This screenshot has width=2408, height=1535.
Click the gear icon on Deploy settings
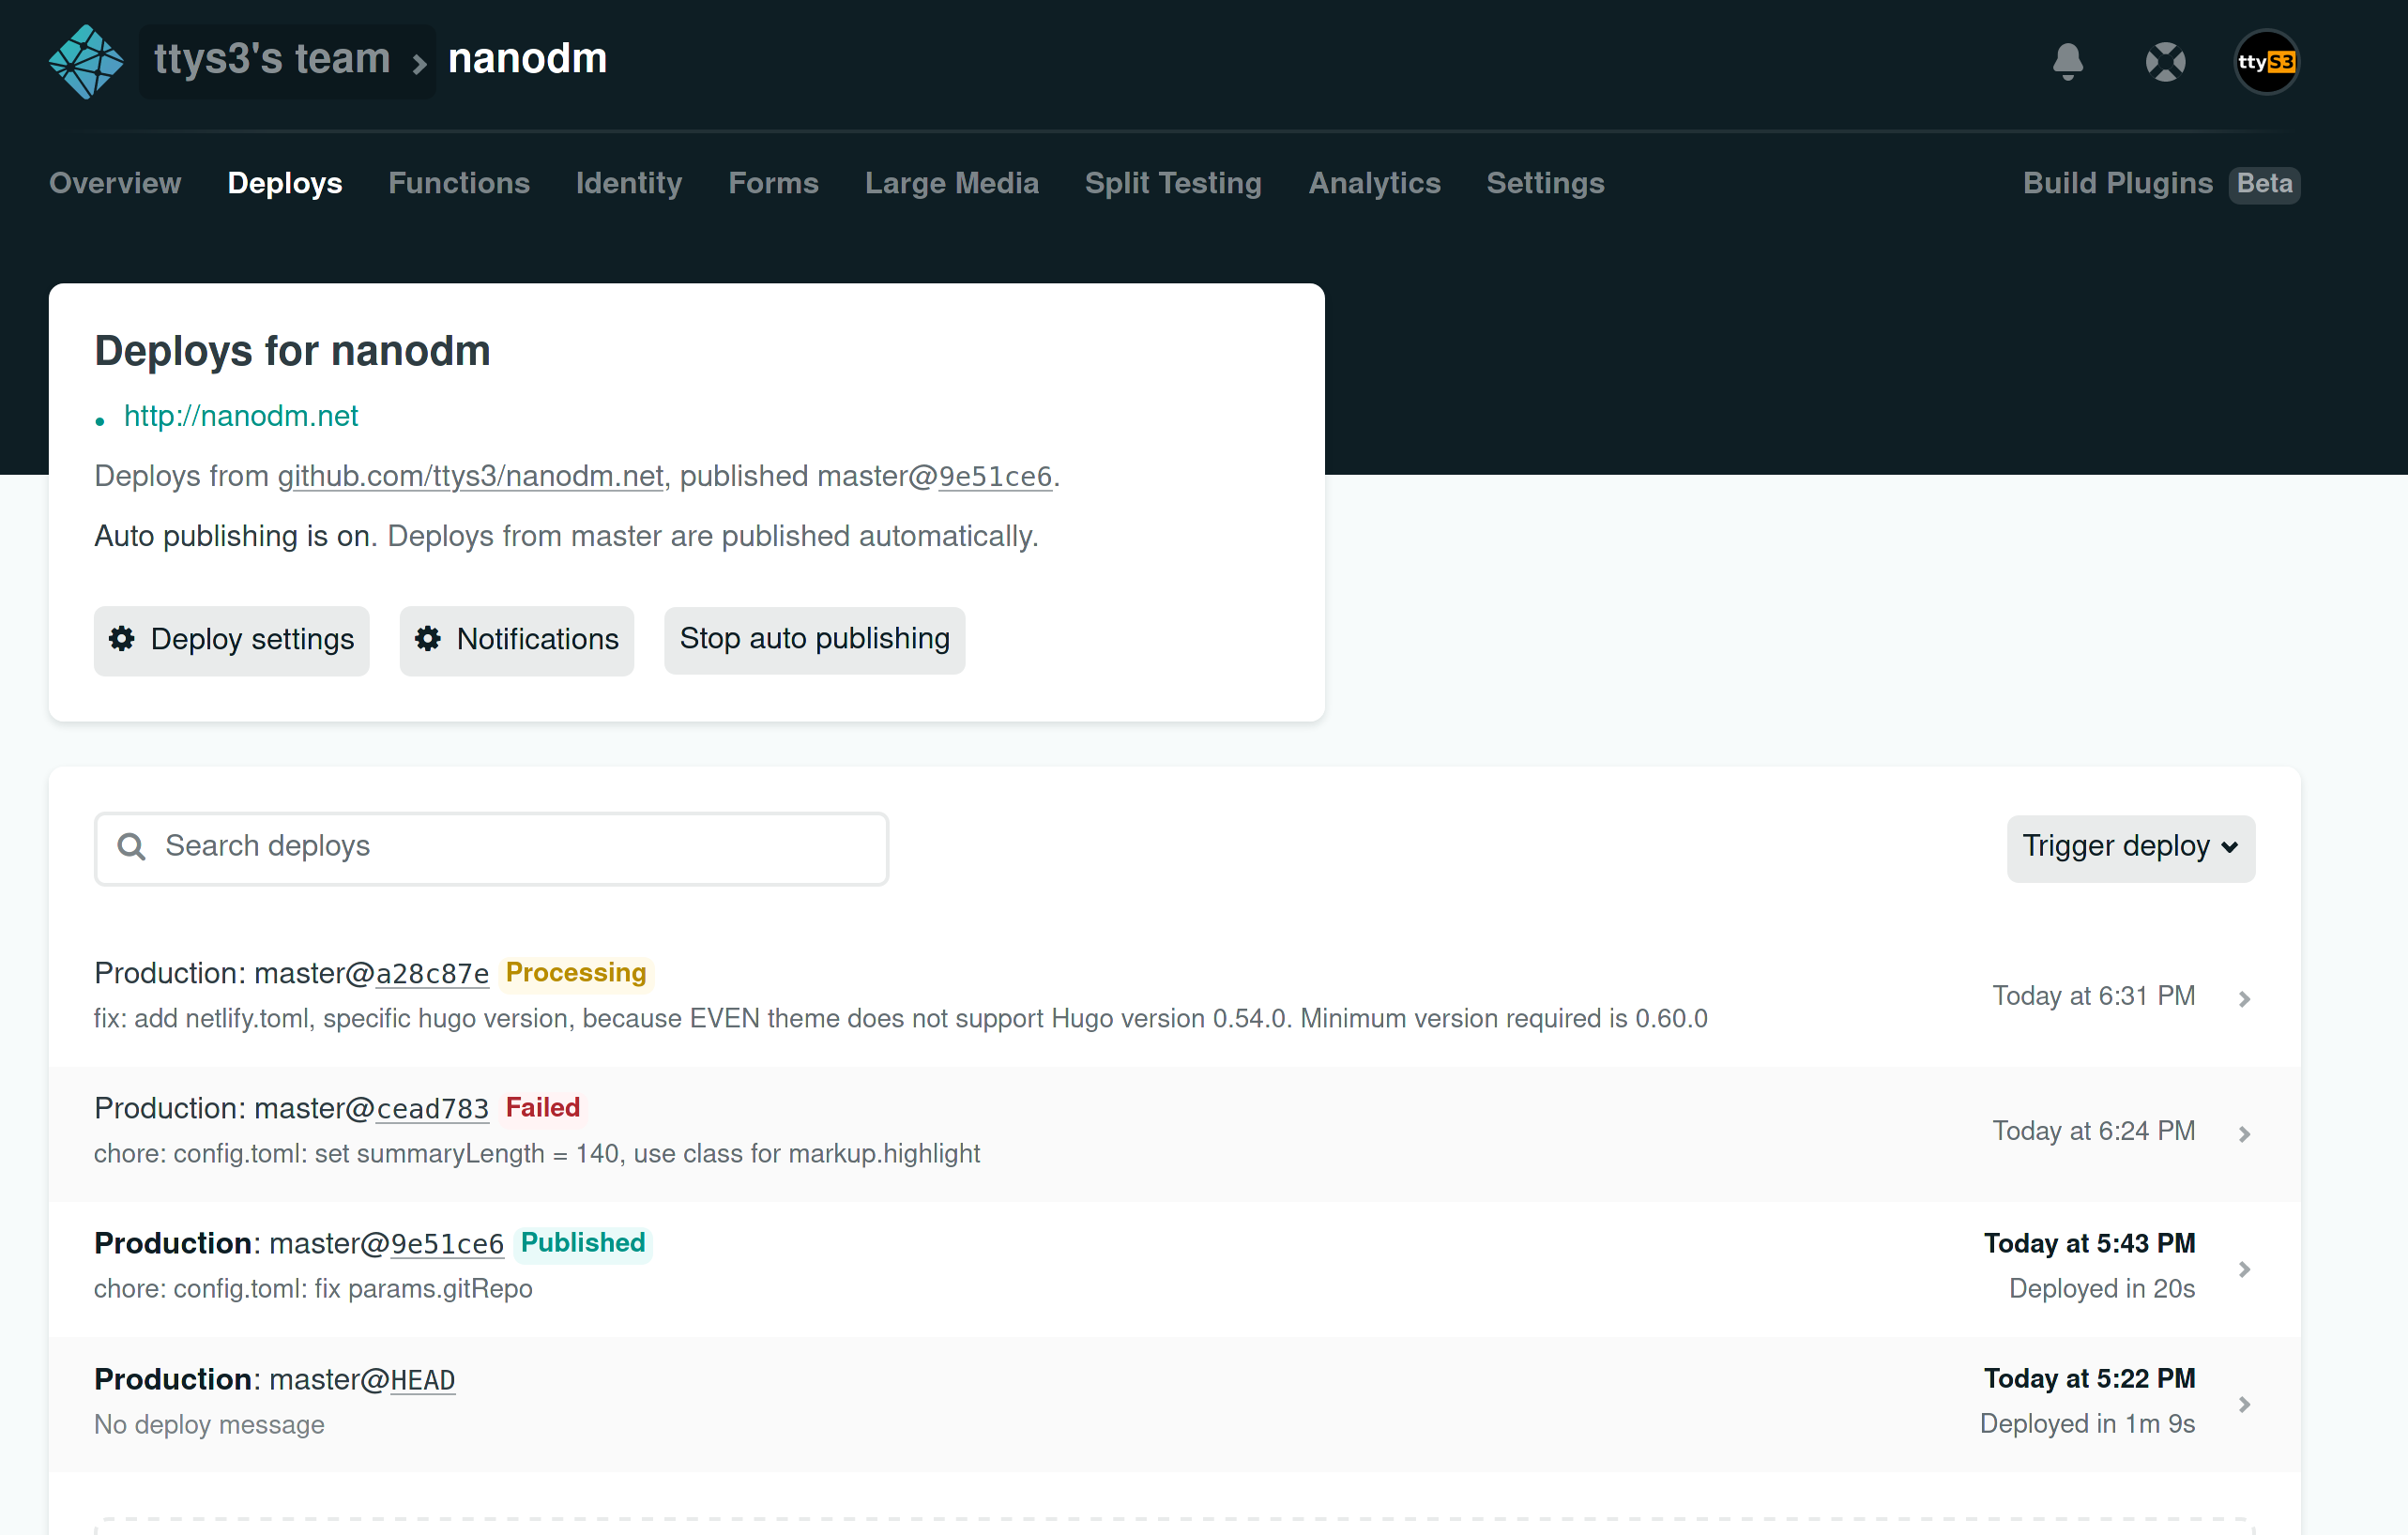point(122,639)
